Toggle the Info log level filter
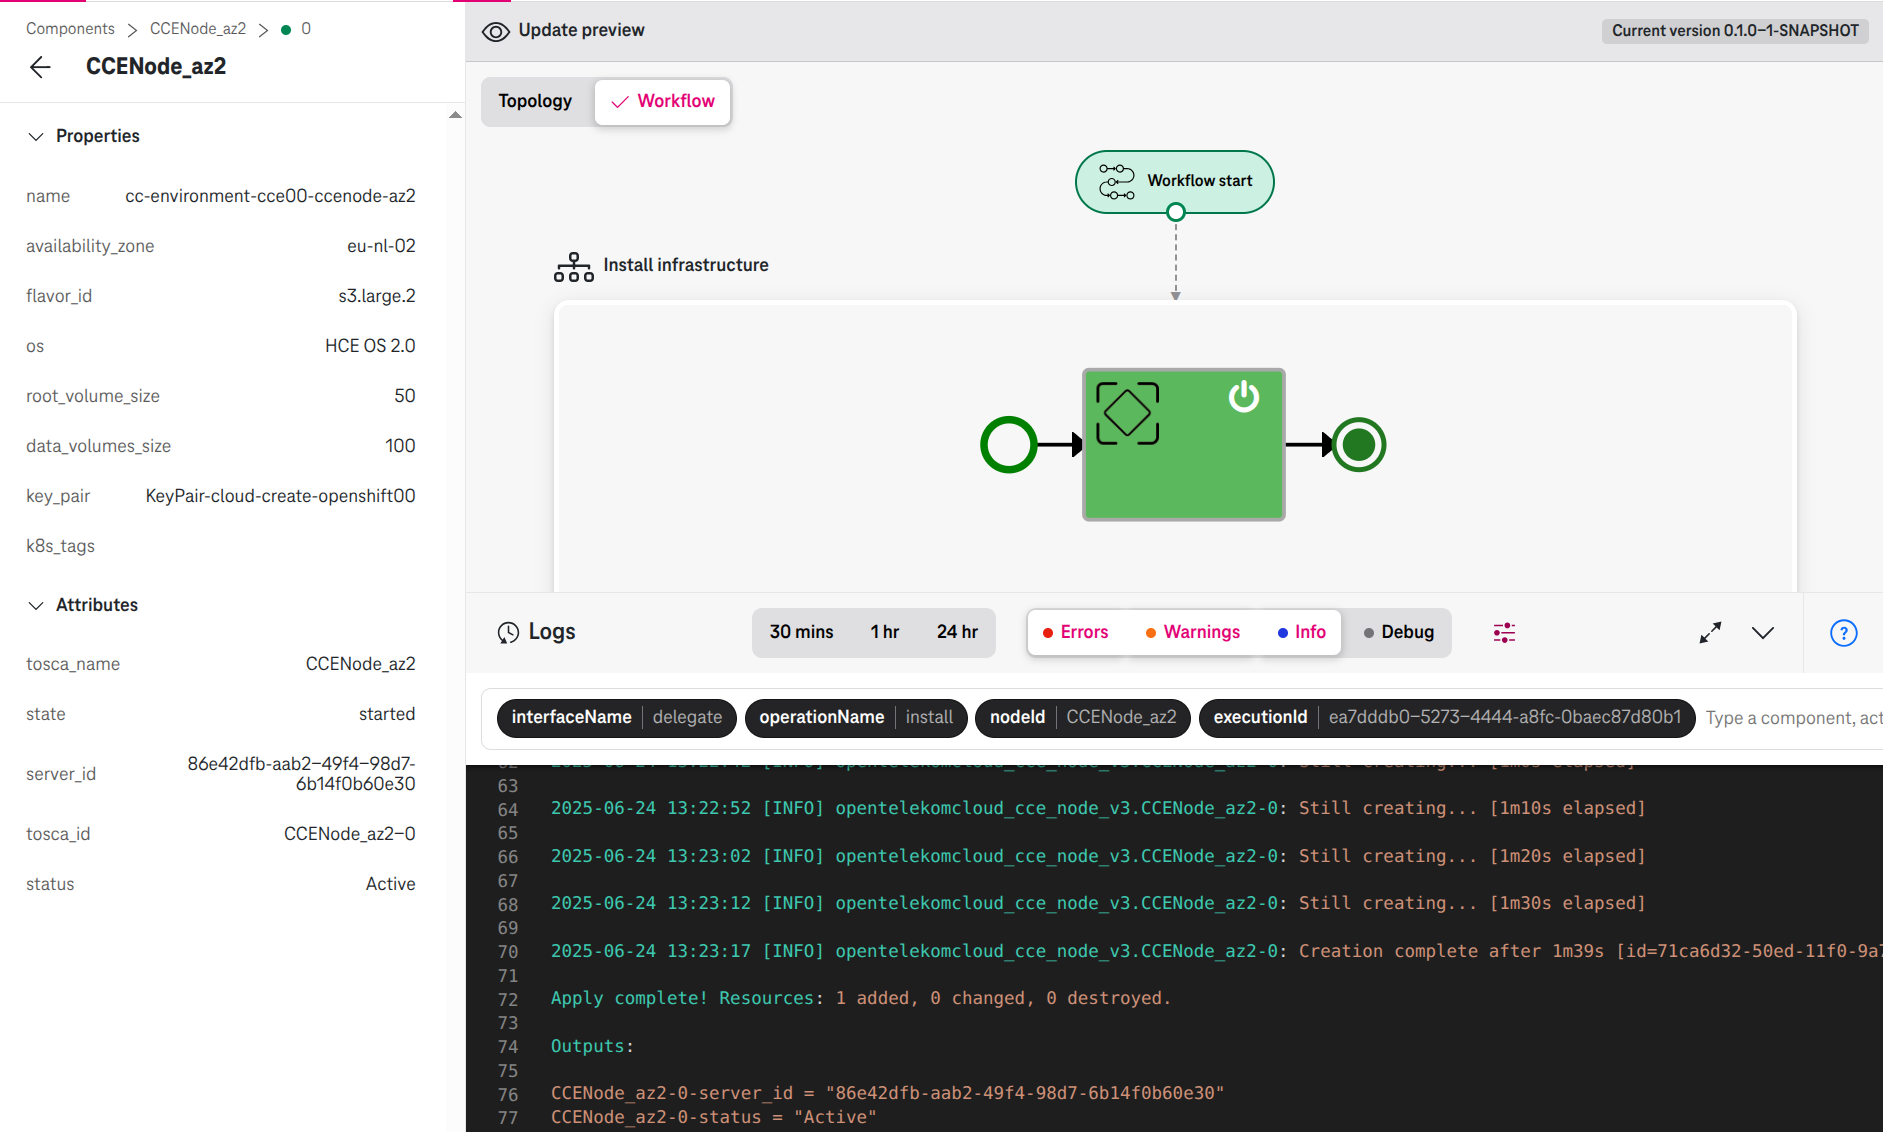 click(x=1302, y=632)
